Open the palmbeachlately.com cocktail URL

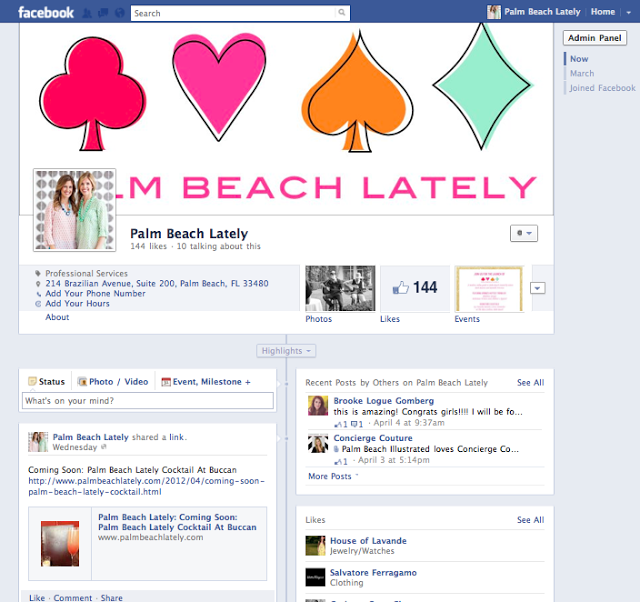147,486
